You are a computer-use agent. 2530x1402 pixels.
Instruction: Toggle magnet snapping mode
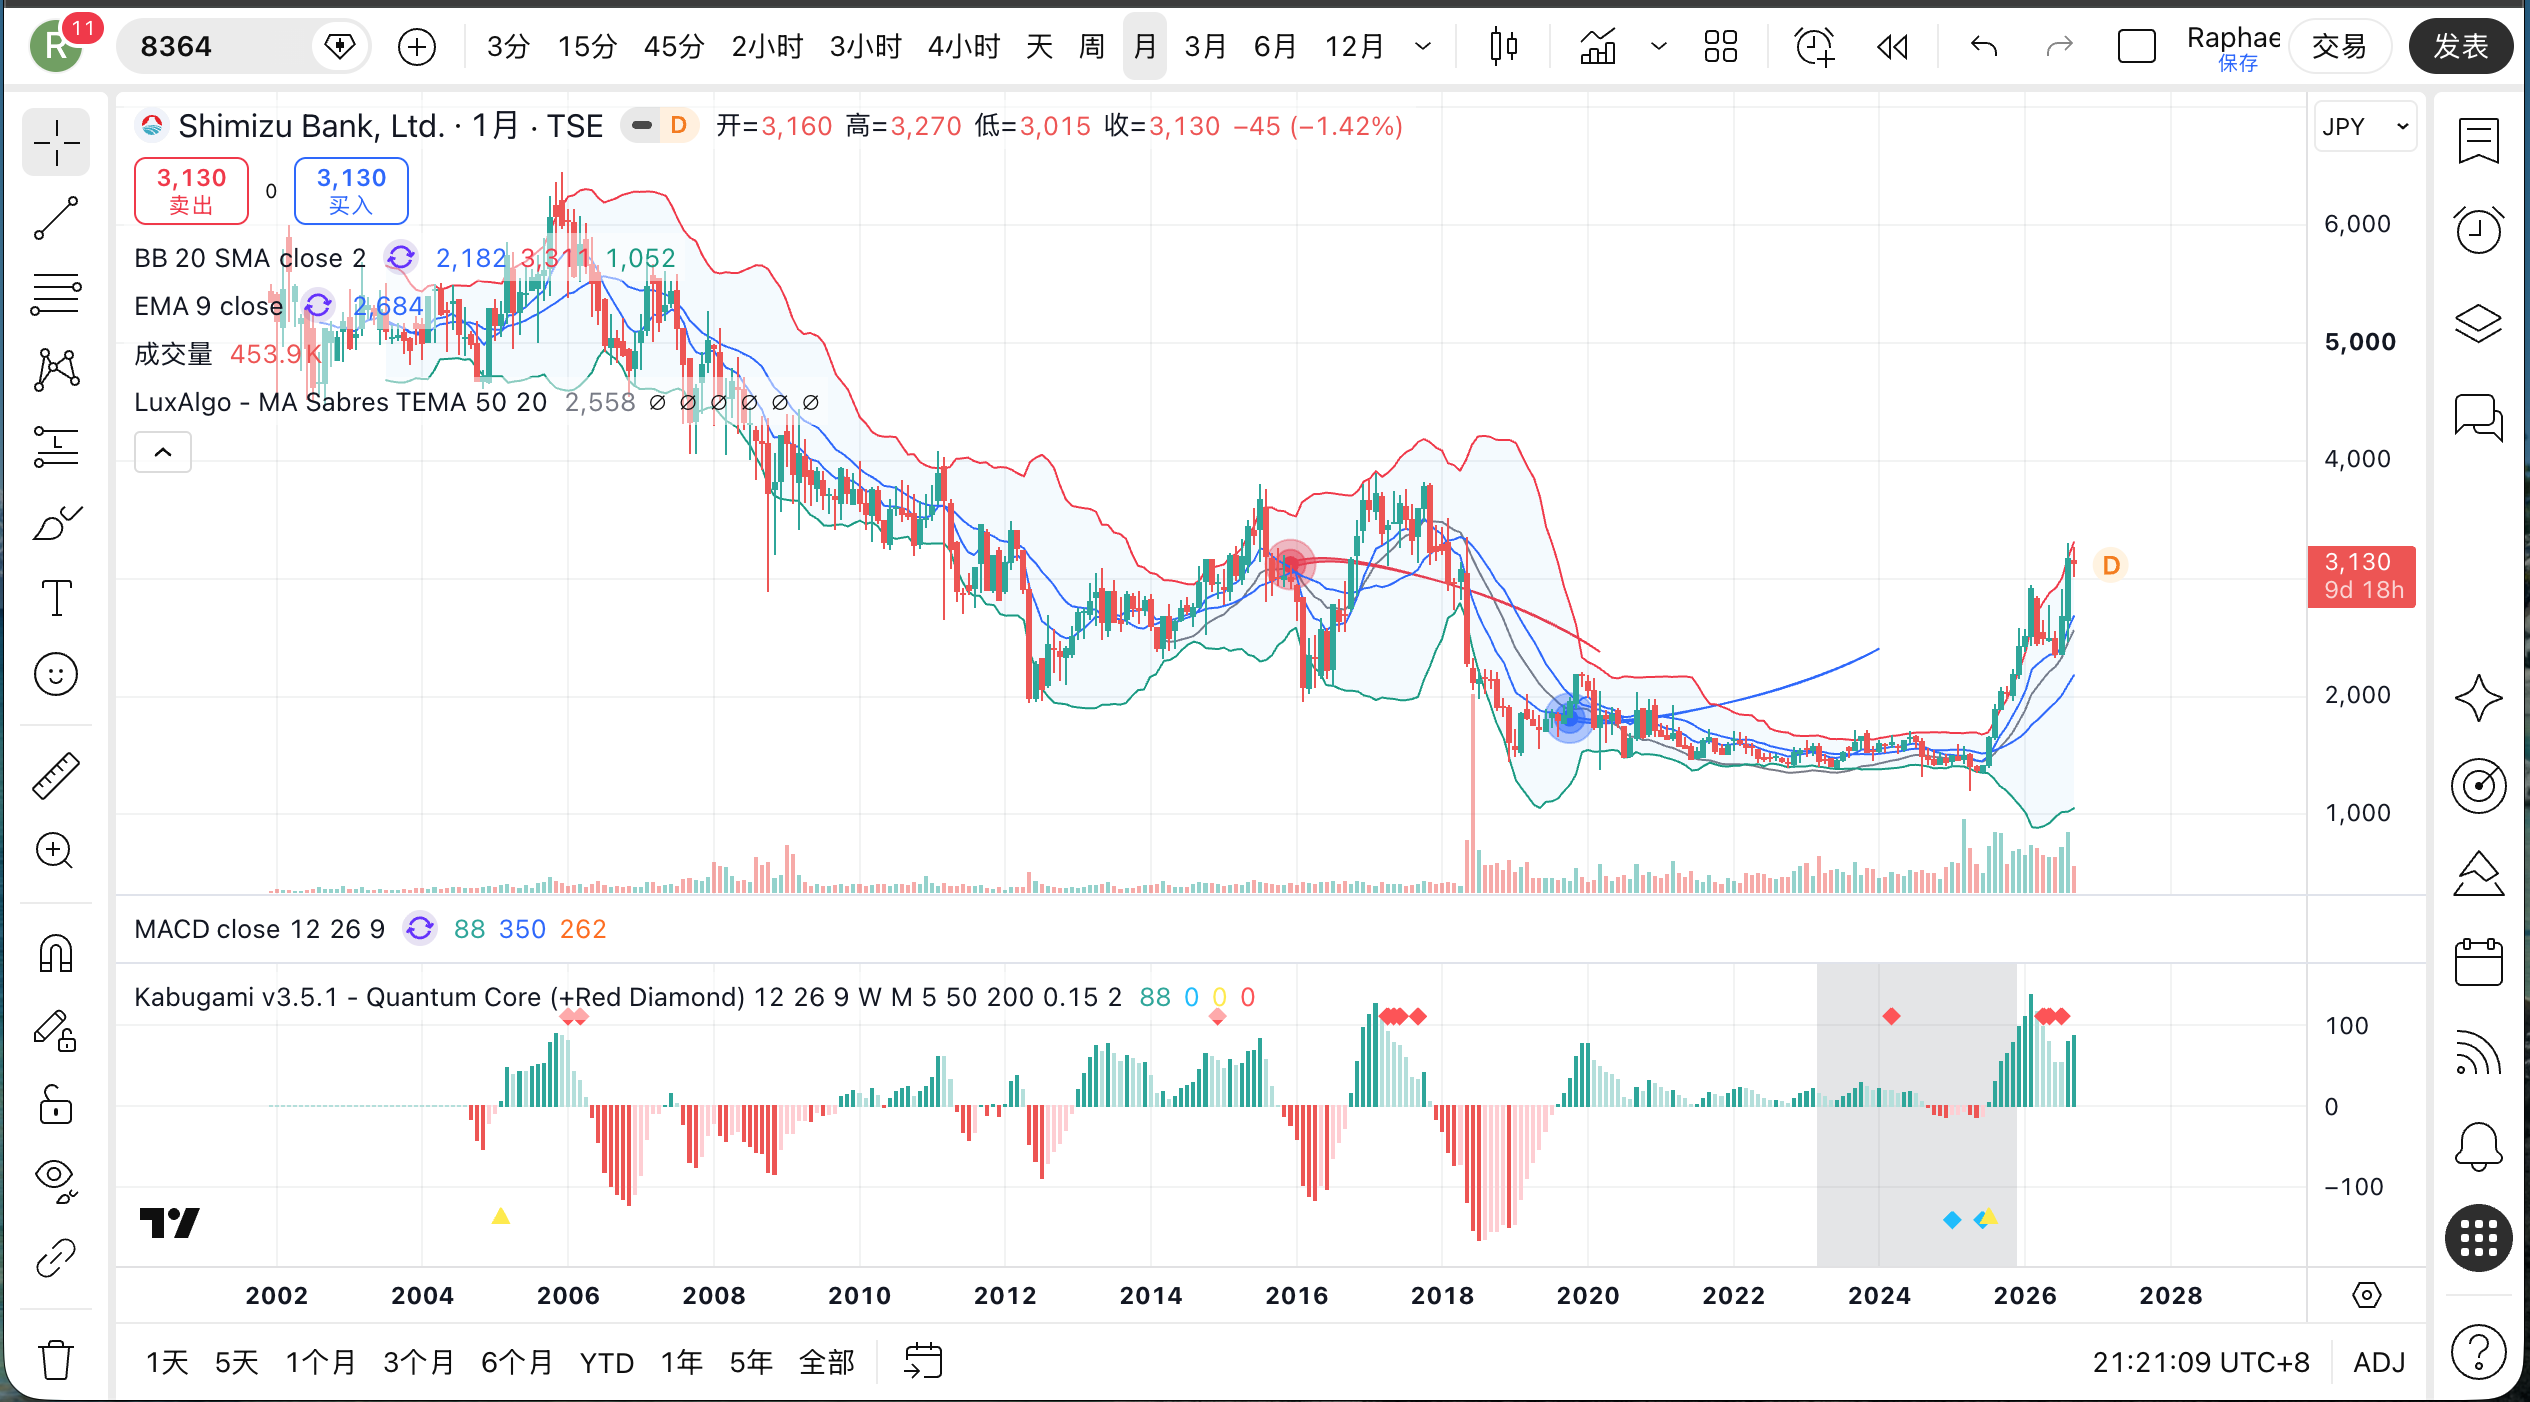(x=56, y=954)
